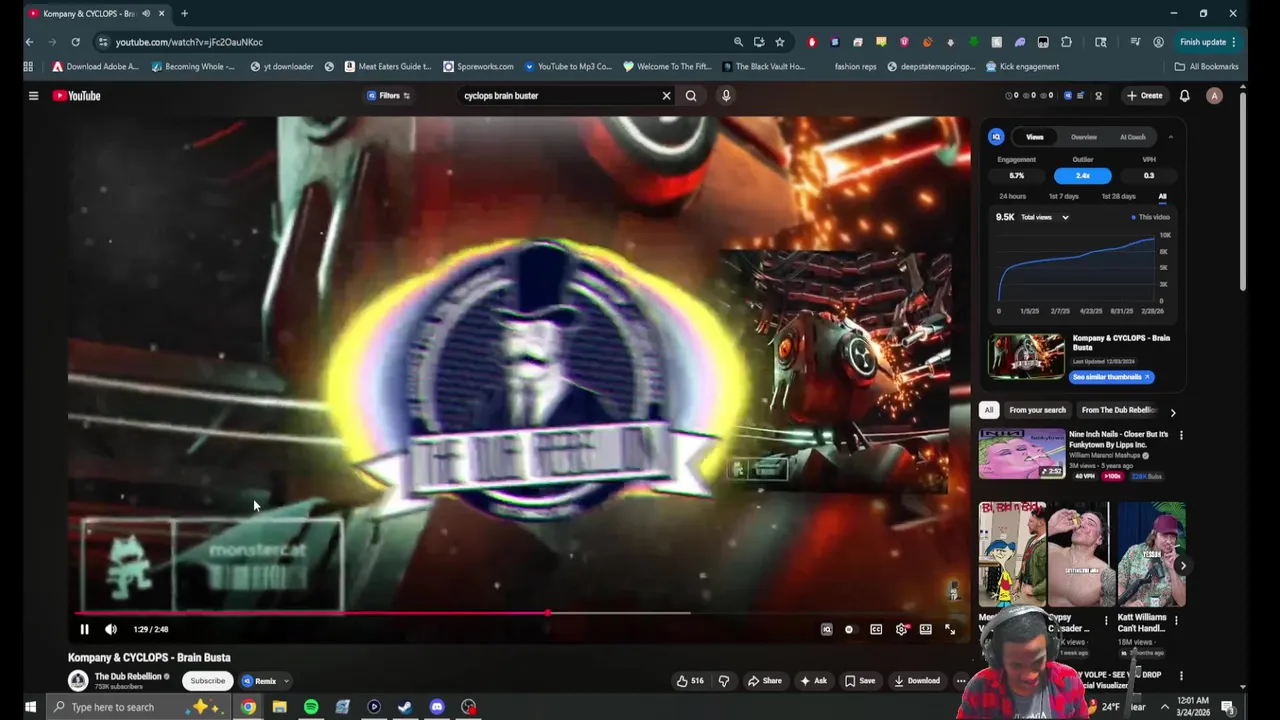Choose the 24 hours time range
Image resolution: width=1280 pixels, height=720 pixels.
pyautogui.click(x=1012, y=196)
